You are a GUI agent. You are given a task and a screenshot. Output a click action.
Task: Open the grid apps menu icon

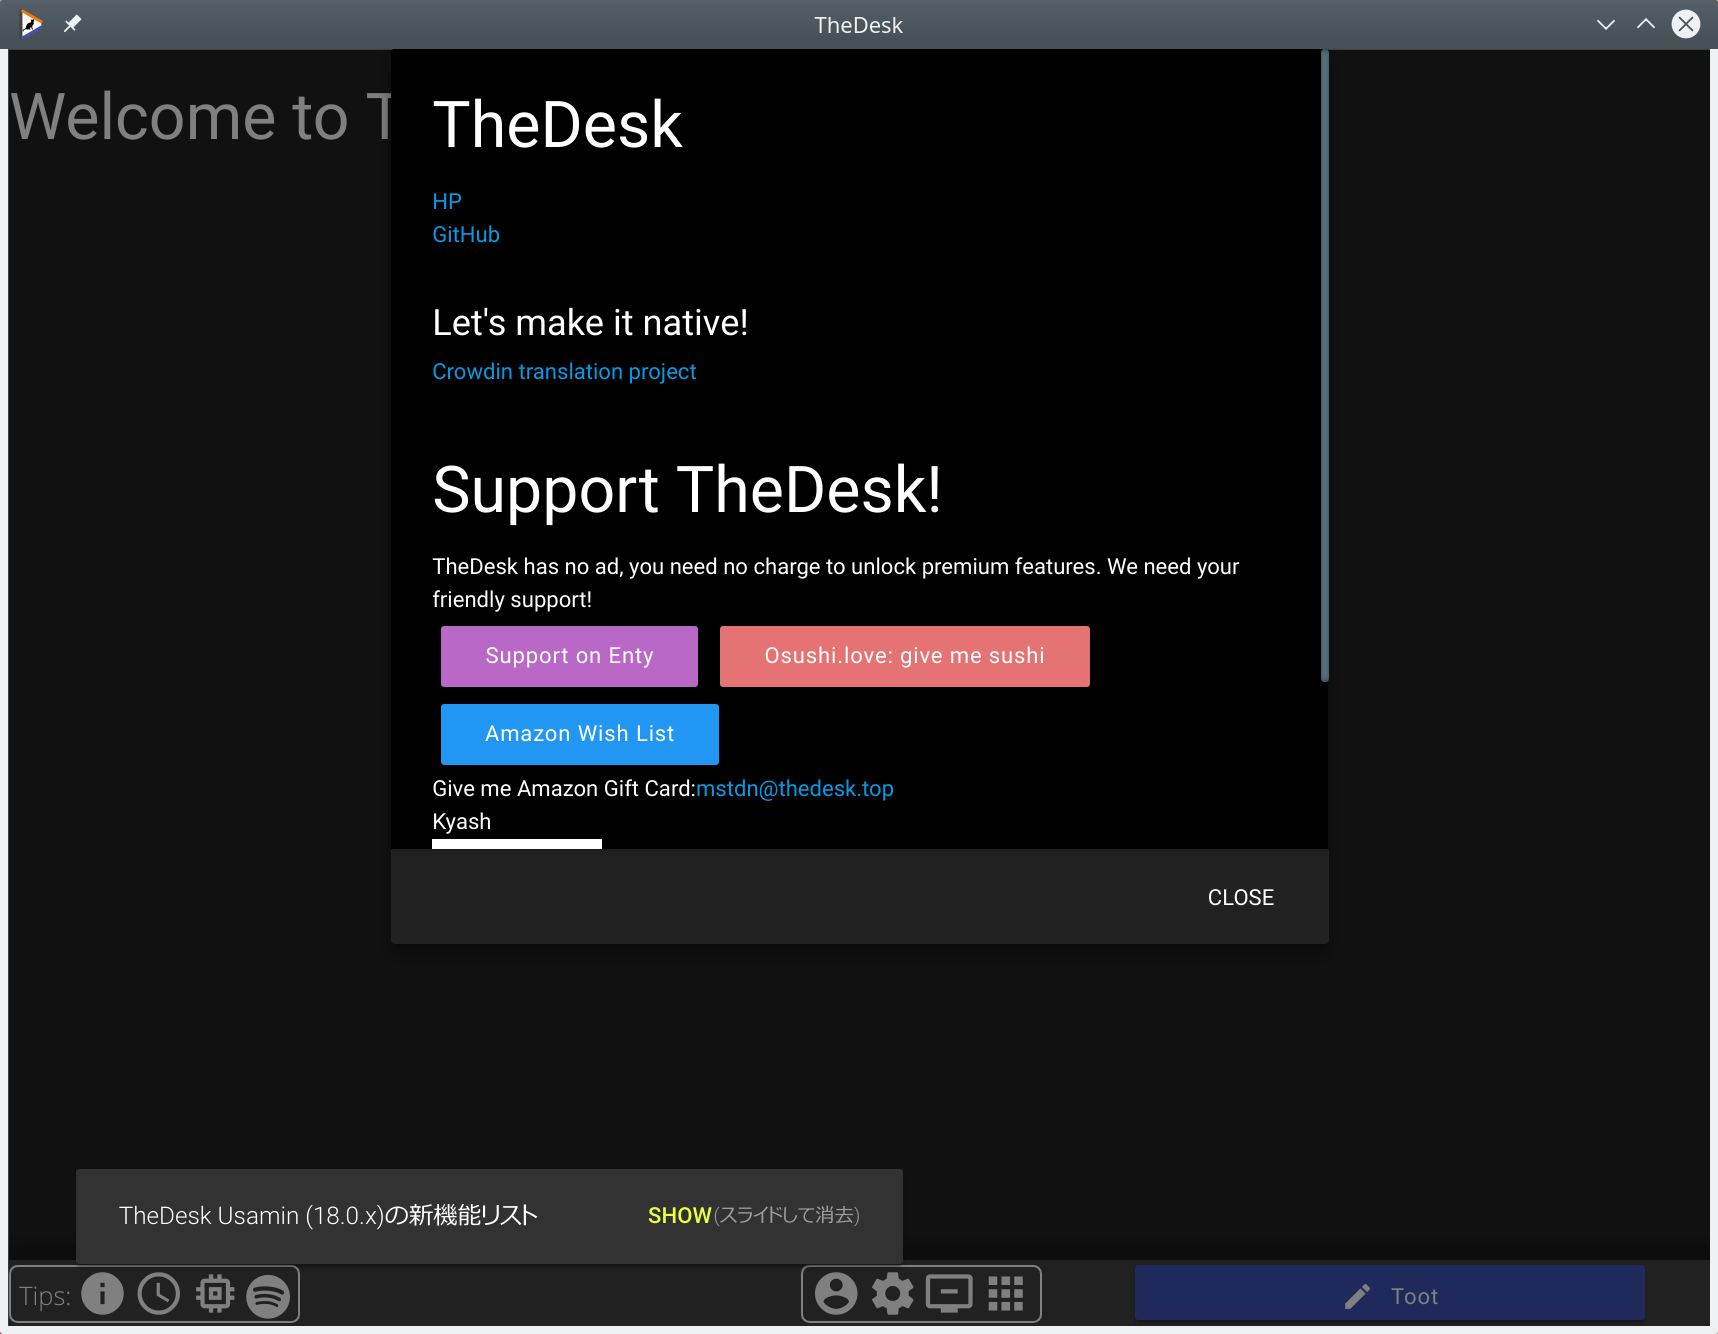(1006, 1294)
